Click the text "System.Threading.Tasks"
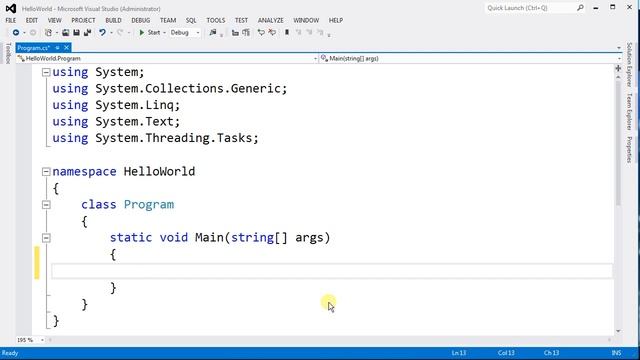This screenshot has height=360, width=640. [174, 138]
